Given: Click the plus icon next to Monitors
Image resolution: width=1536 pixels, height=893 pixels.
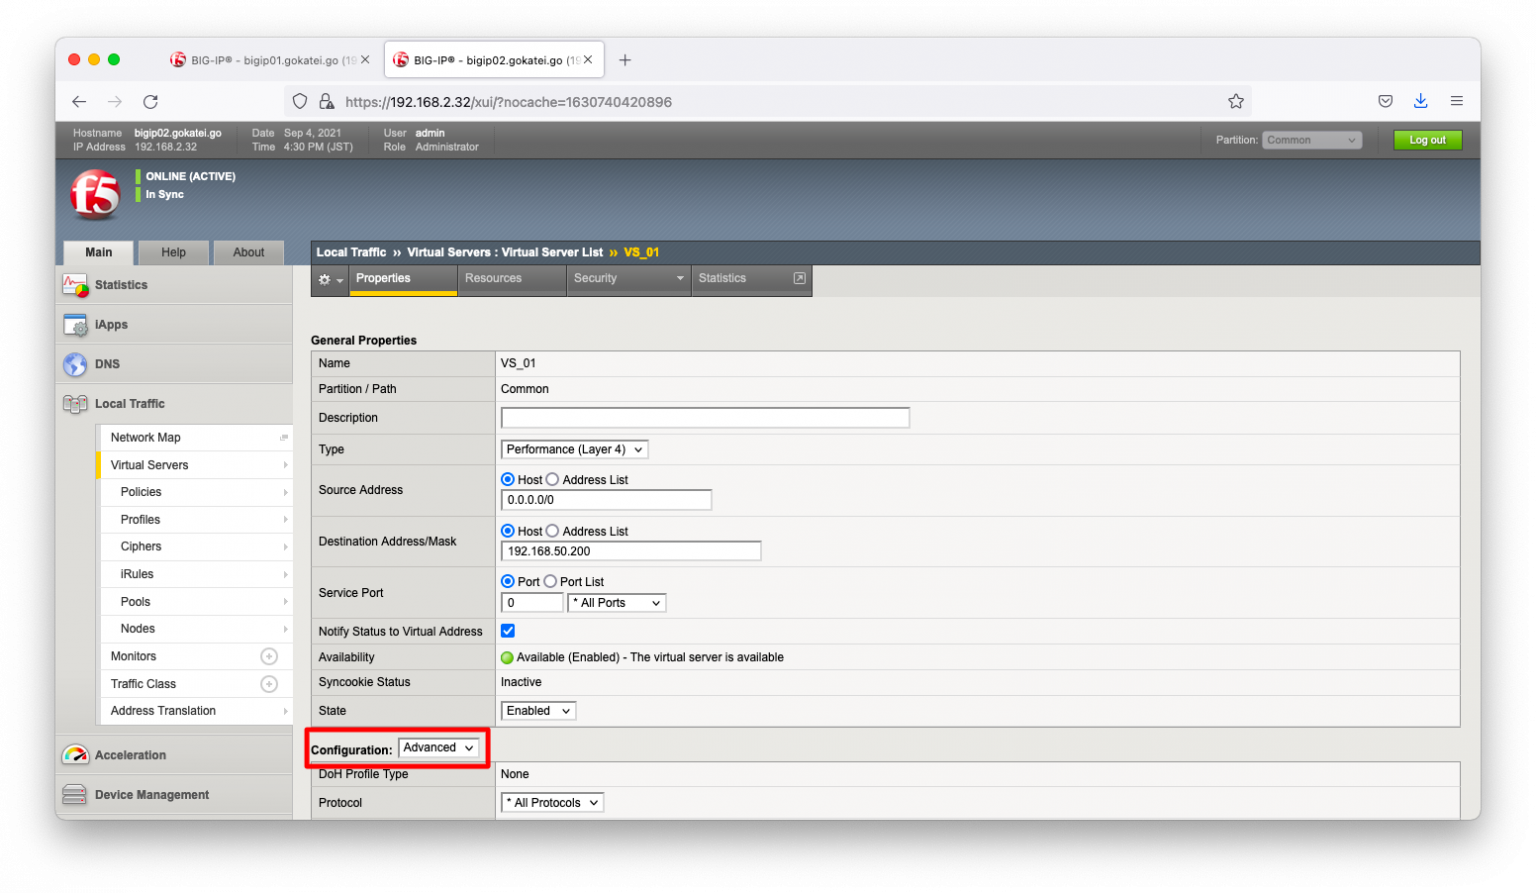Looking at the screenshot, I should [269, 657].
